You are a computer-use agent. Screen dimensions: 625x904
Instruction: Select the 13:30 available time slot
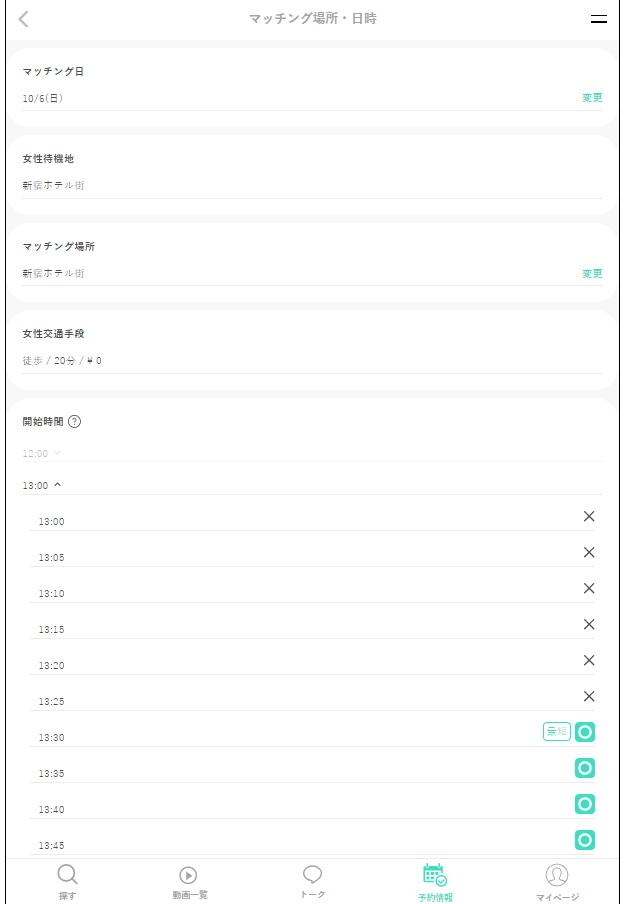585,732
